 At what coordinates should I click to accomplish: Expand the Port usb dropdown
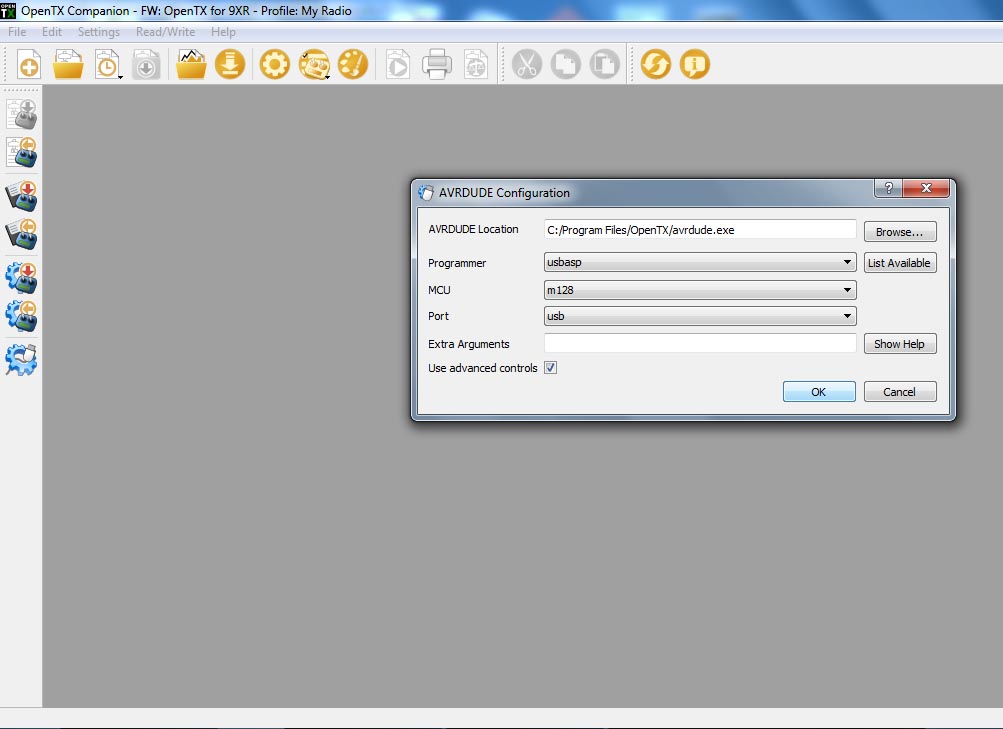pos(700,316)
